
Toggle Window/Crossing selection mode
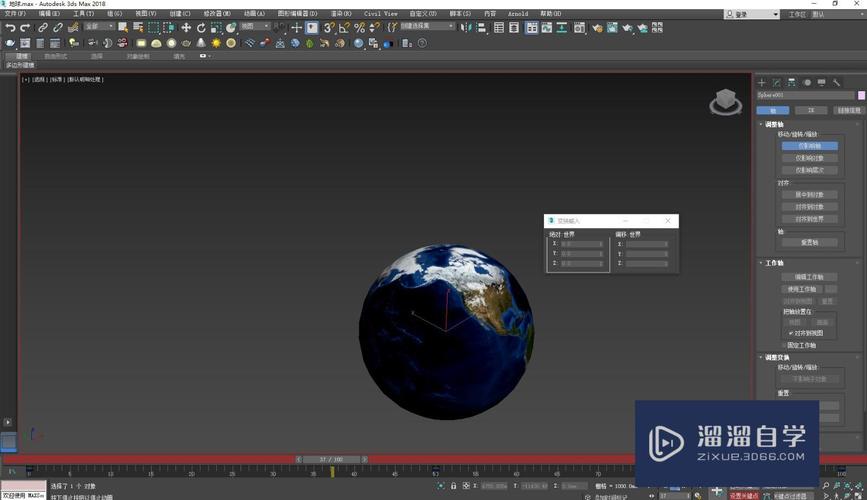[169, 27]
